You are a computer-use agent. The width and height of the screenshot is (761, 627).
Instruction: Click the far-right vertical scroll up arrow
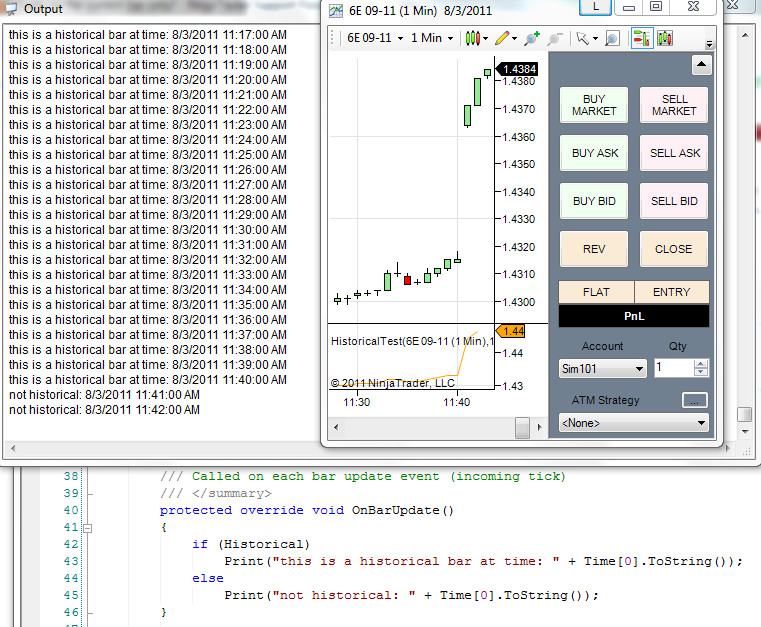click(745, 35)
